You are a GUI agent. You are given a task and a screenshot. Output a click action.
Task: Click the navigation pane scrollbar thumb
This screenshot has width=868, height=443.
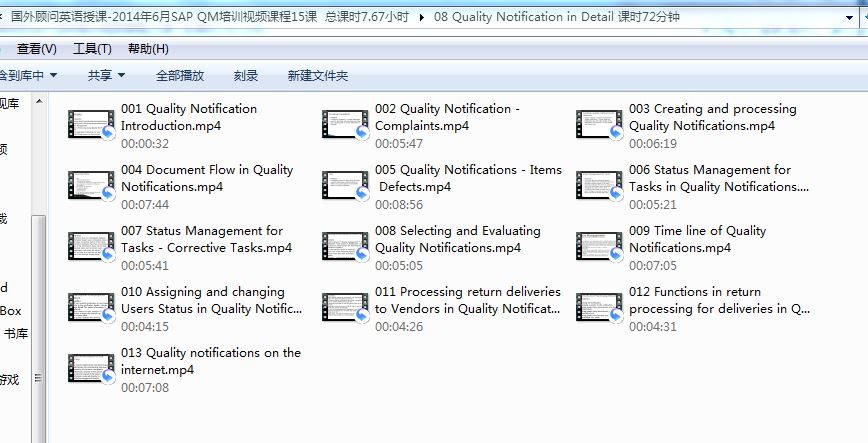(39, 327)
